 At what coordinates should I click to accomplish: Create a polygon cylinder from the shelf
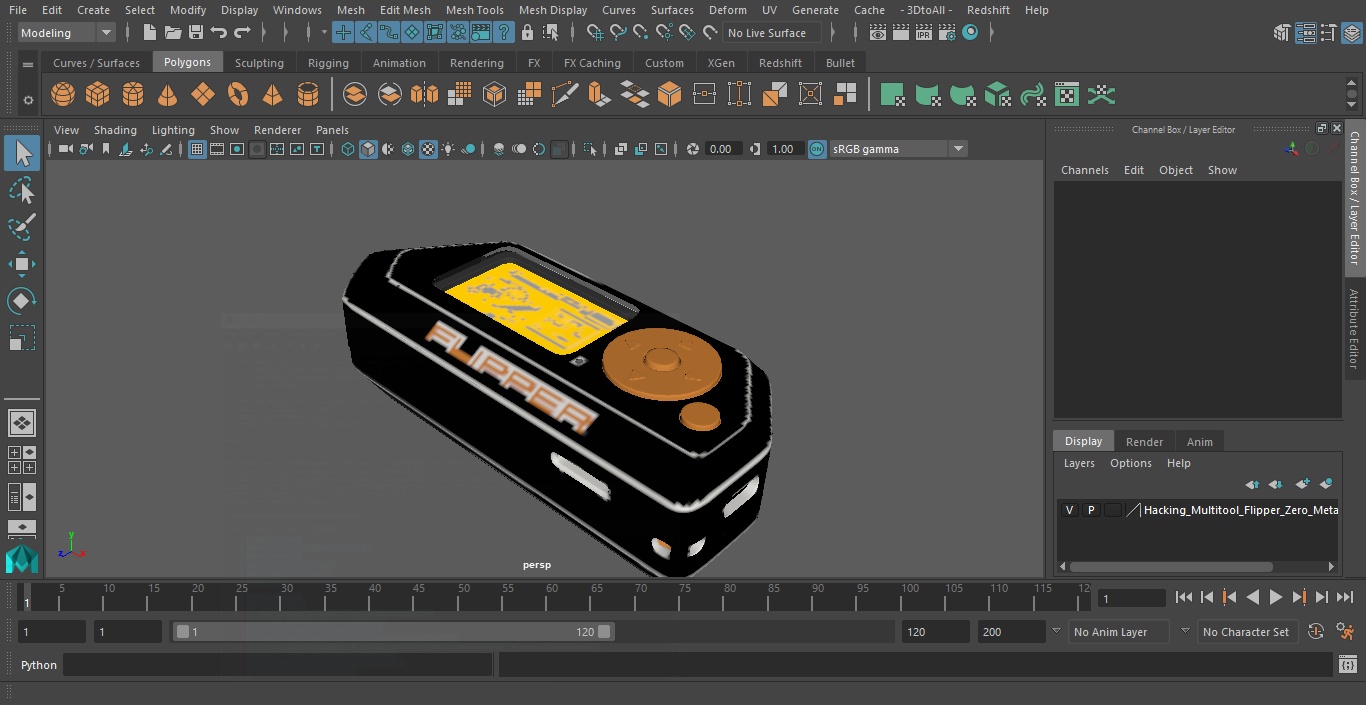click(x=133, y=95)
